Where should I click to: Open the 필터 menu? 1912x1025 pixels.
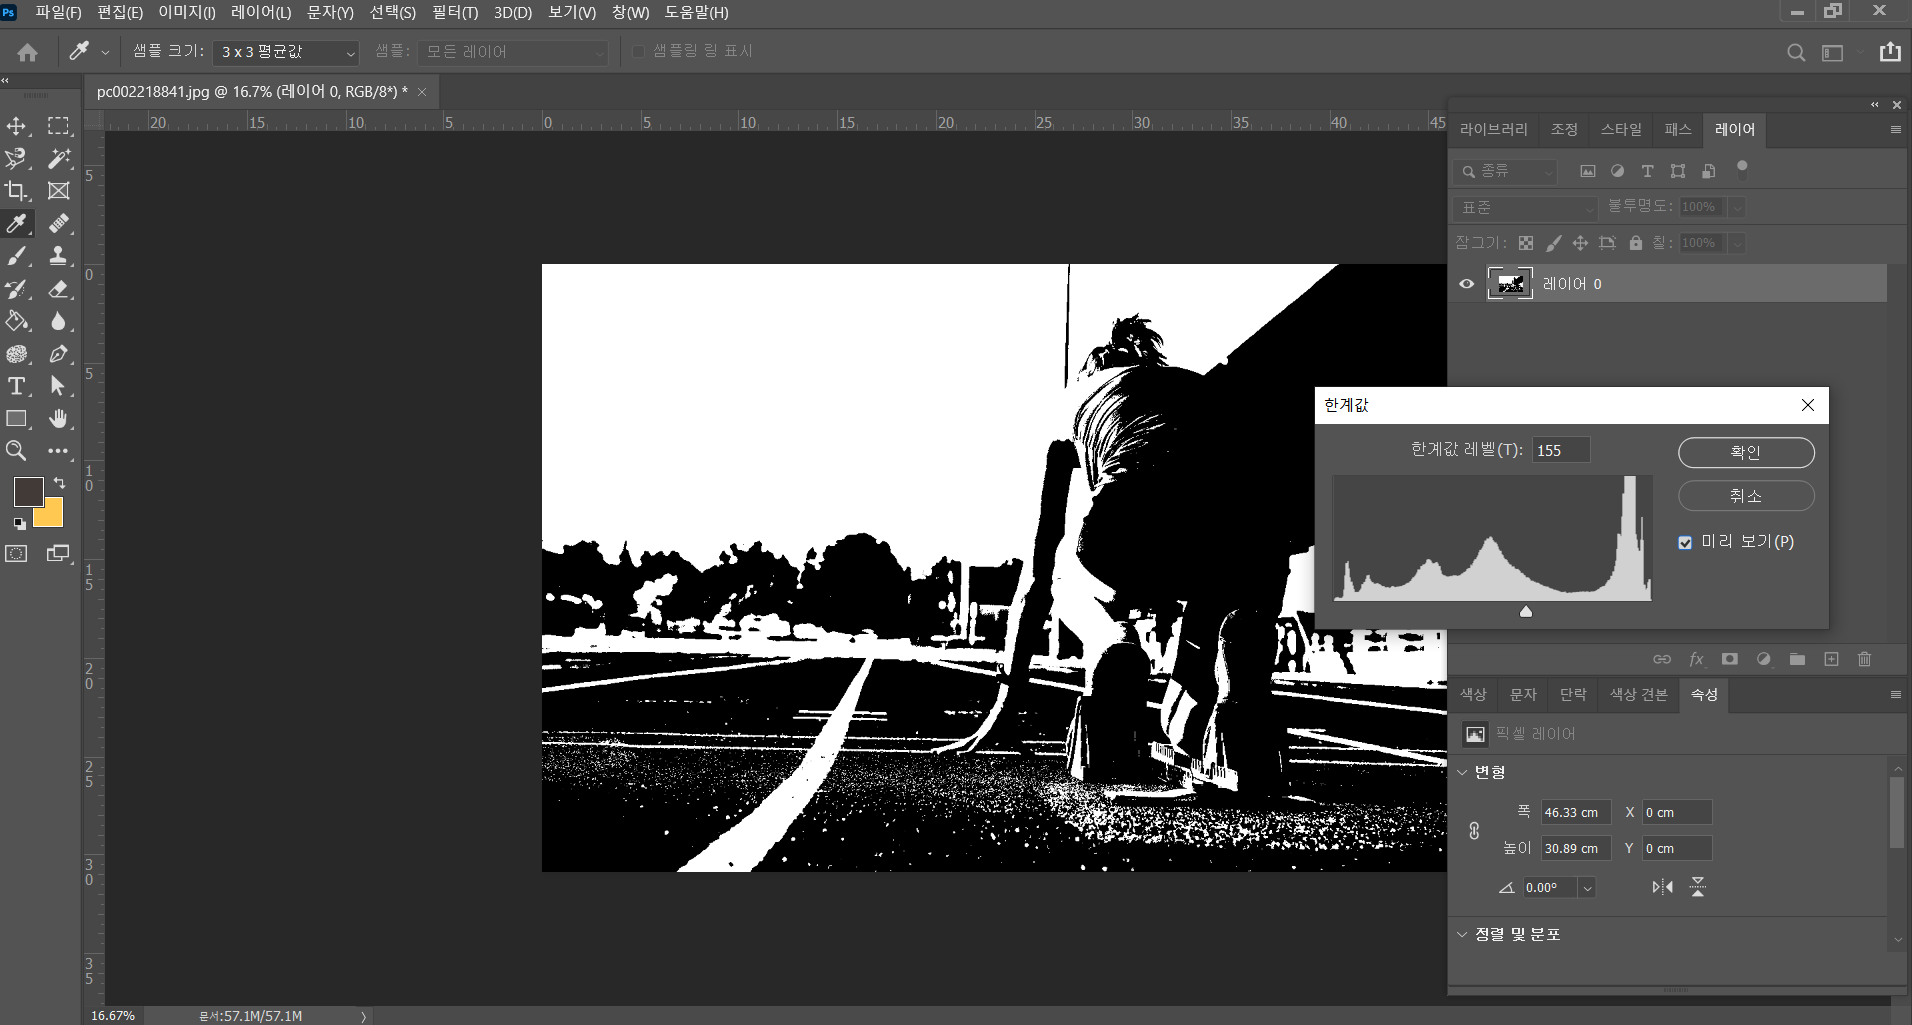[x=454, y=13]
